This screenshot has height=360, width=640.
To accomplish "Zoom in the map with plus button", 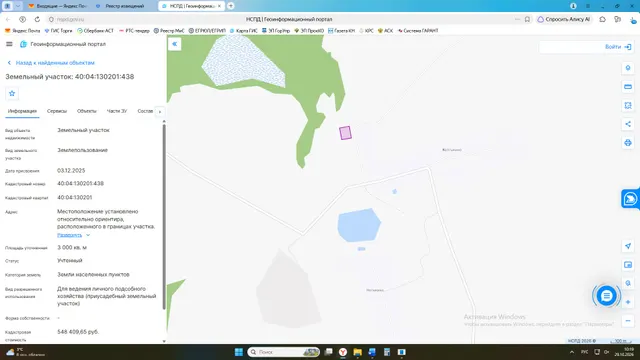I will pos(628,302).
